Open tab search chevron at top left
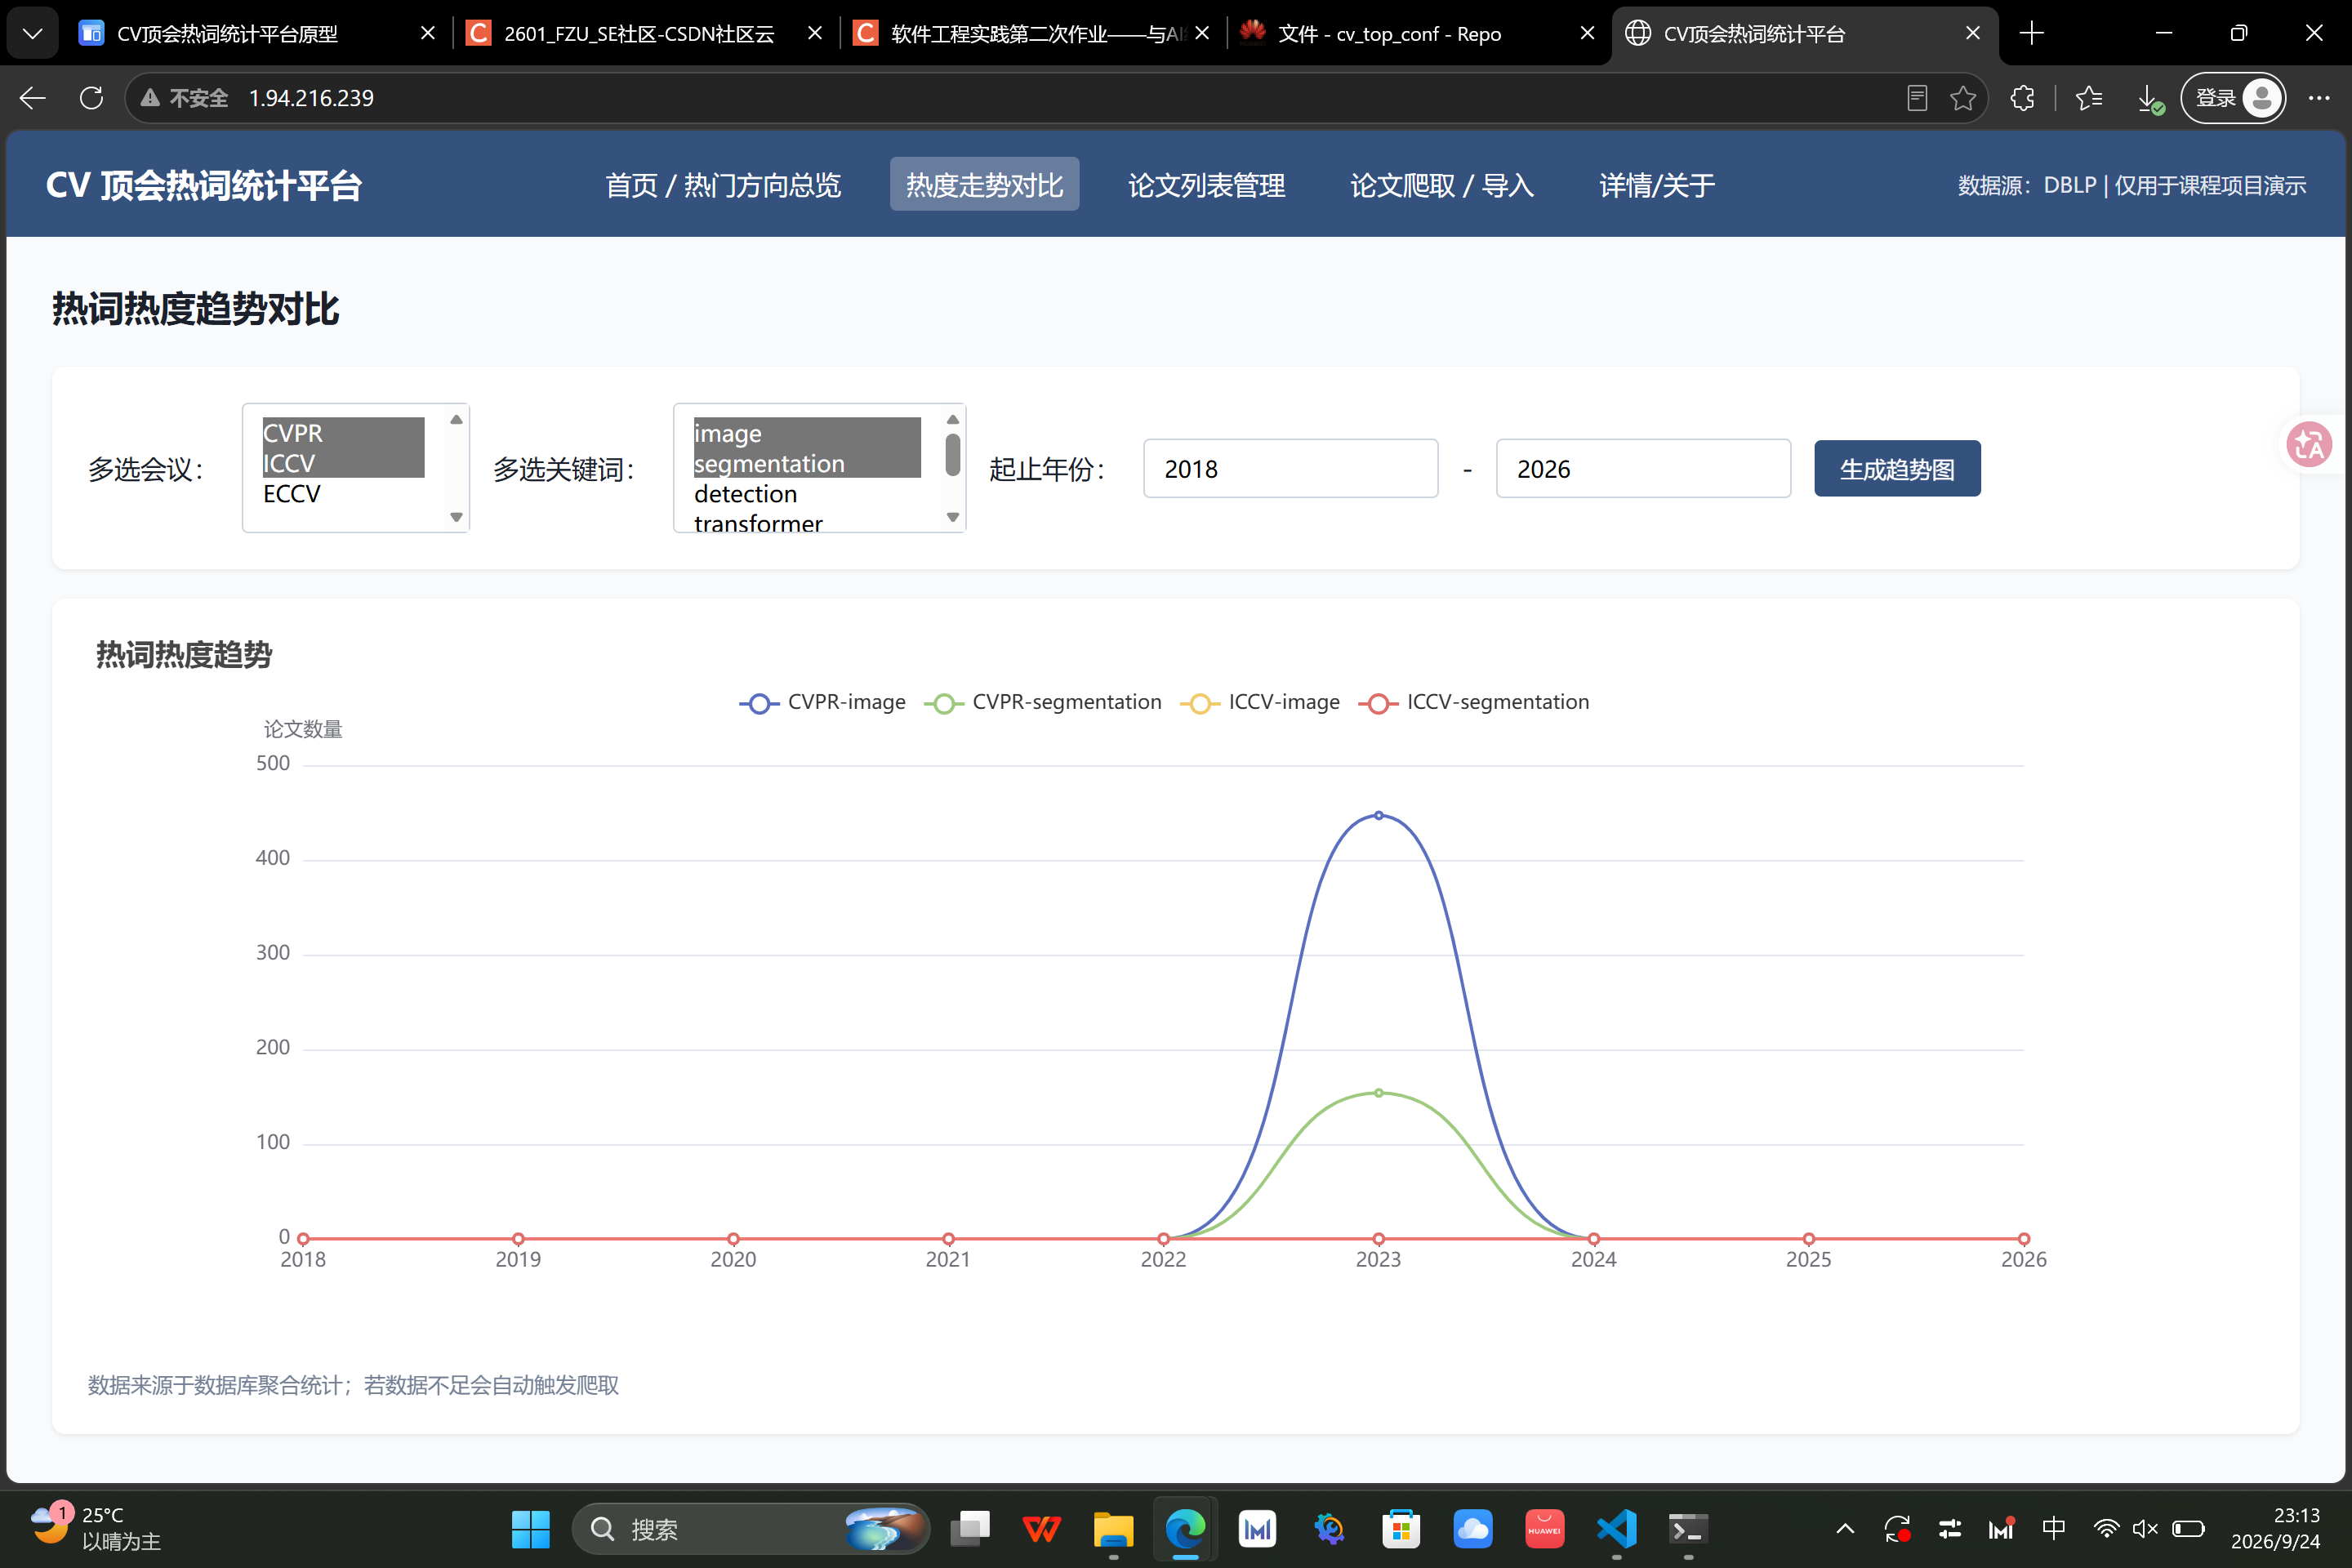The image size is (2352, 1568). pos(32,34)
